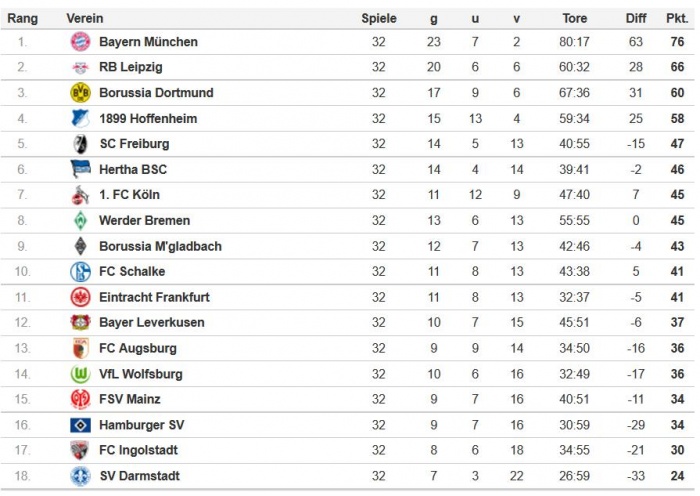This screenshot has height=496, width=700.
Task: Select the FC Schalke club crest
Action: click(x=80, y=271)
